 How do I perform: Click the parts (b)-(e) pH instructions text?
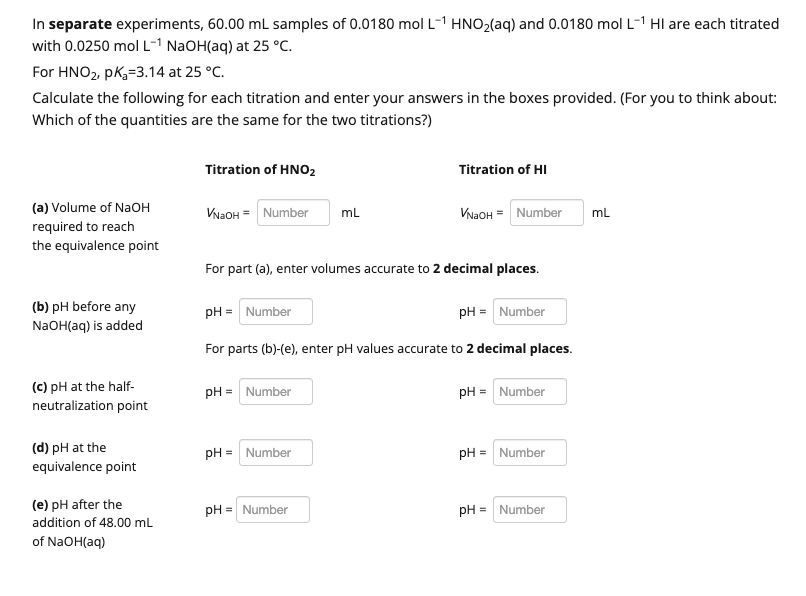pos(388,348)
